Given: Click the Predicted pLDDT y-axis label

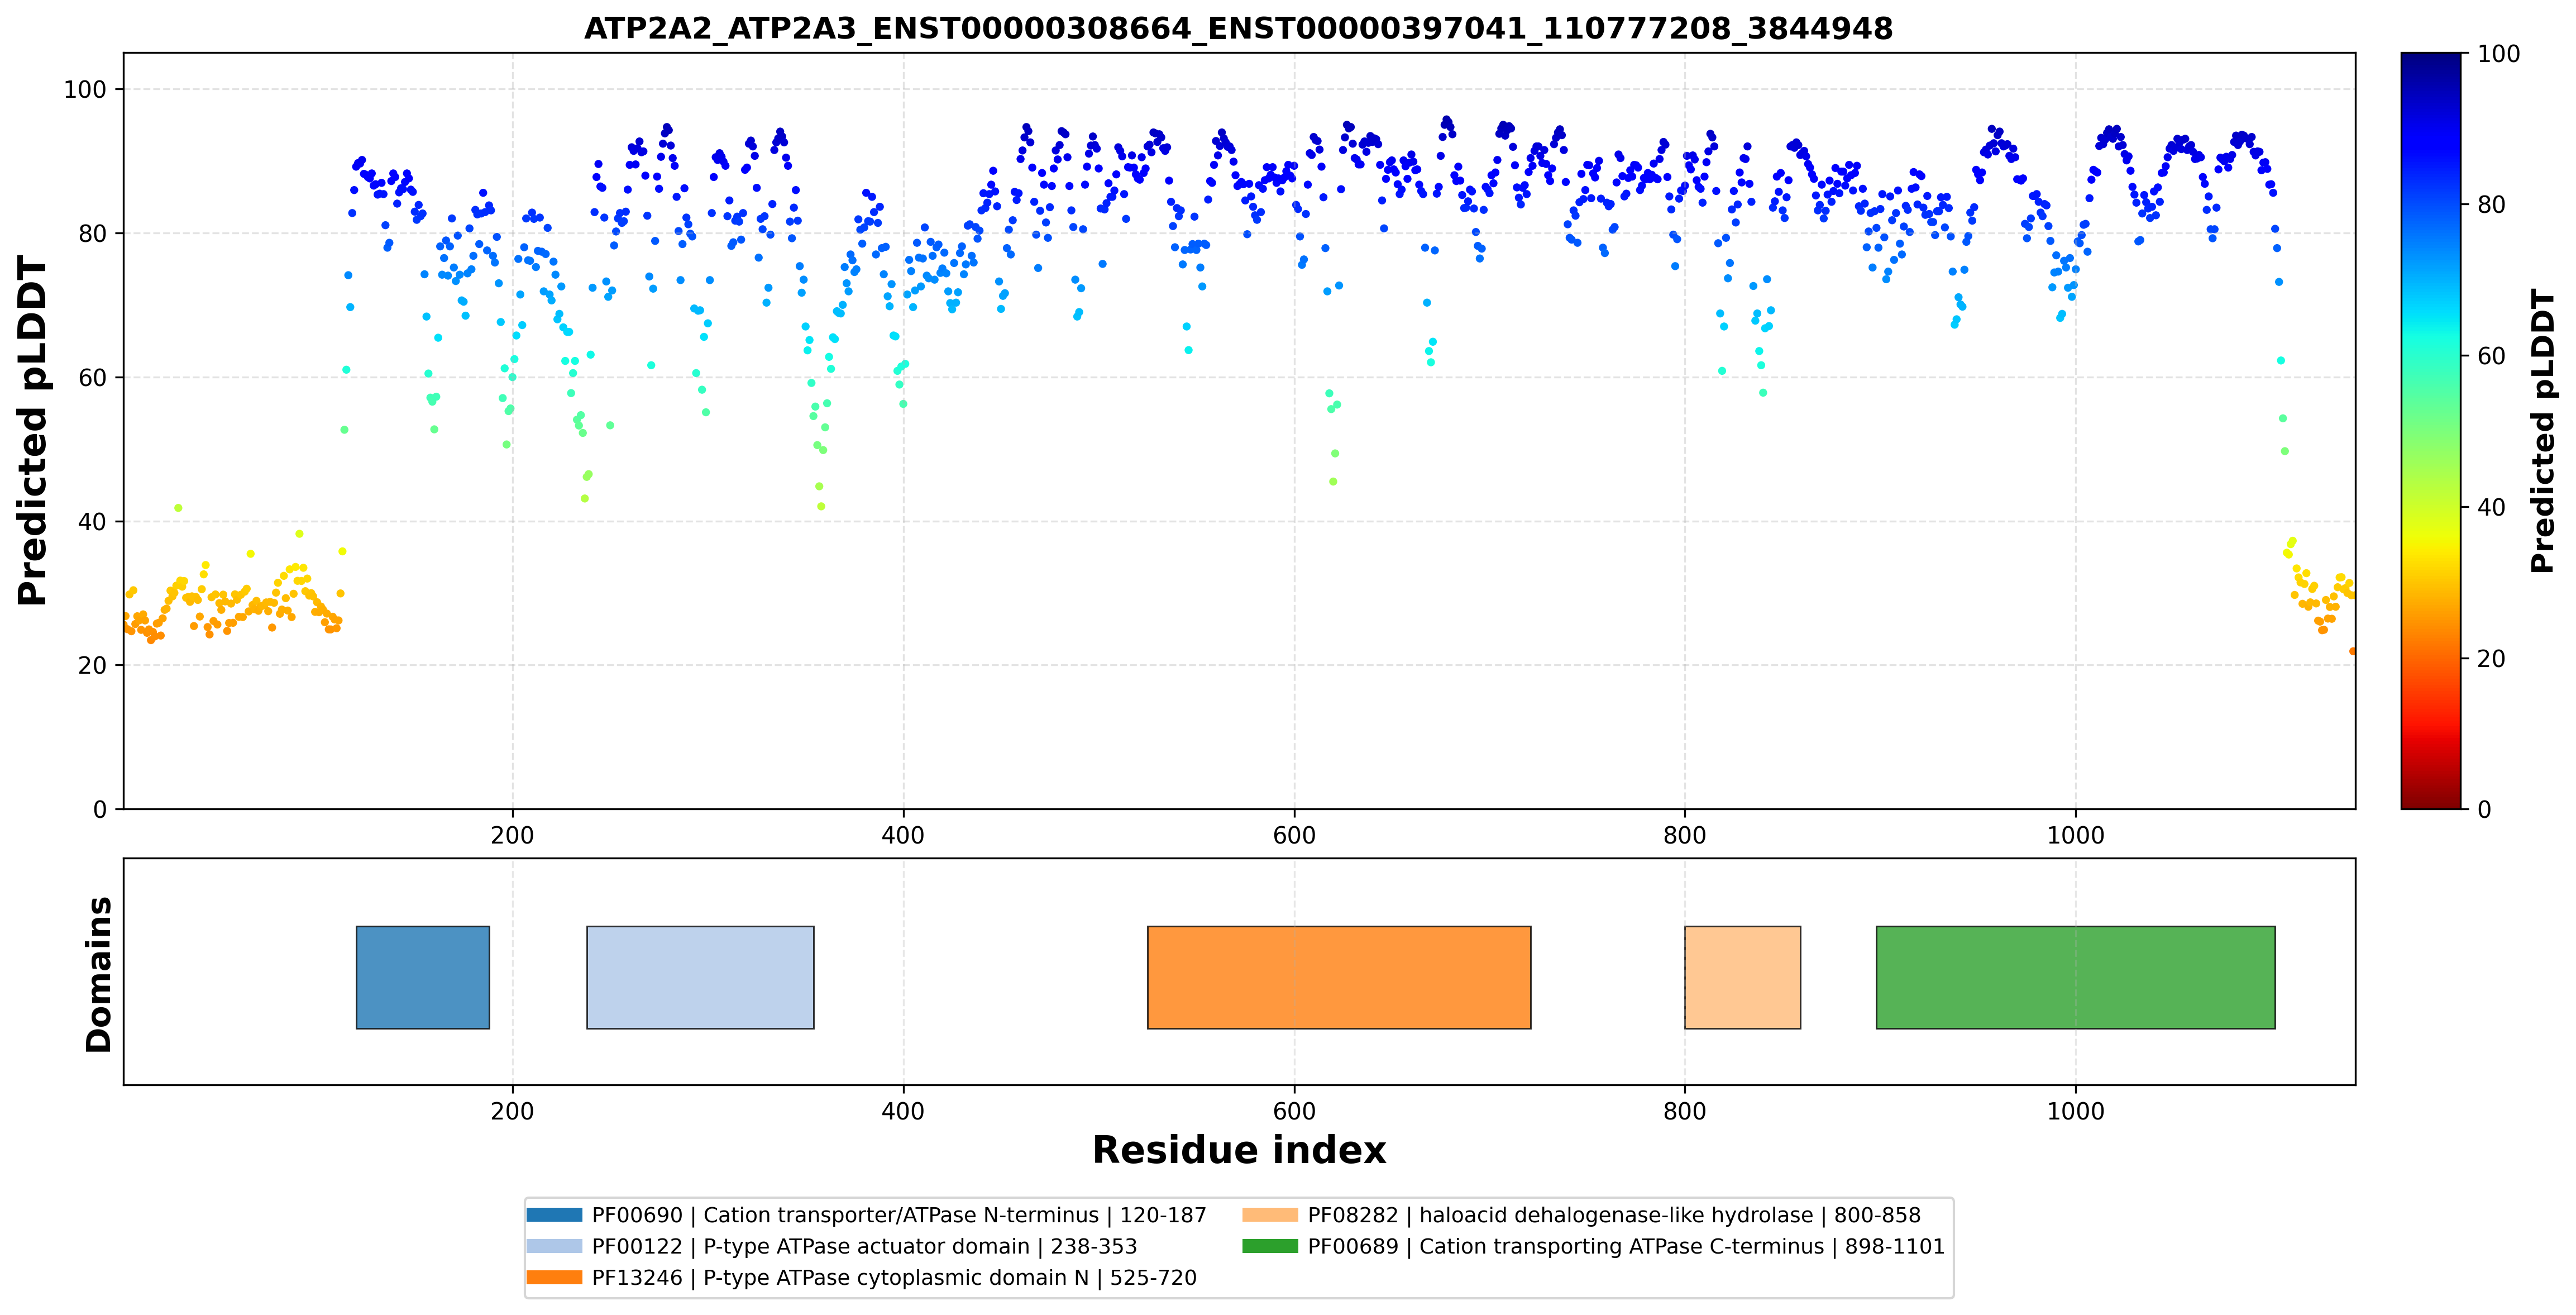Looking at the screenshot, I should 32,431.
